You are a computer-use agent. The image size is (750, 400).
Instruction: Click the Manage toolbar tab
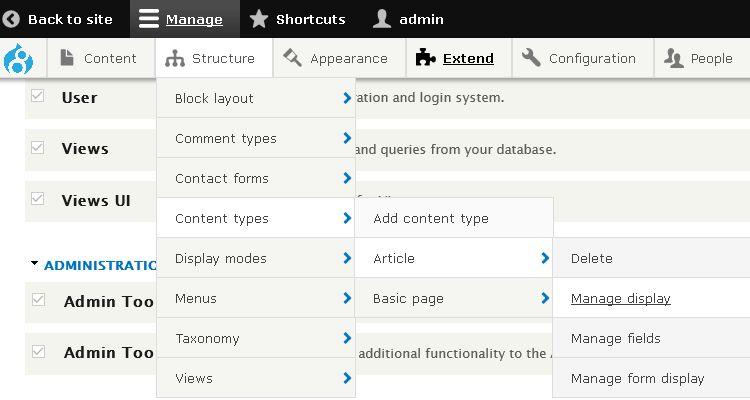tap(185, 19)
